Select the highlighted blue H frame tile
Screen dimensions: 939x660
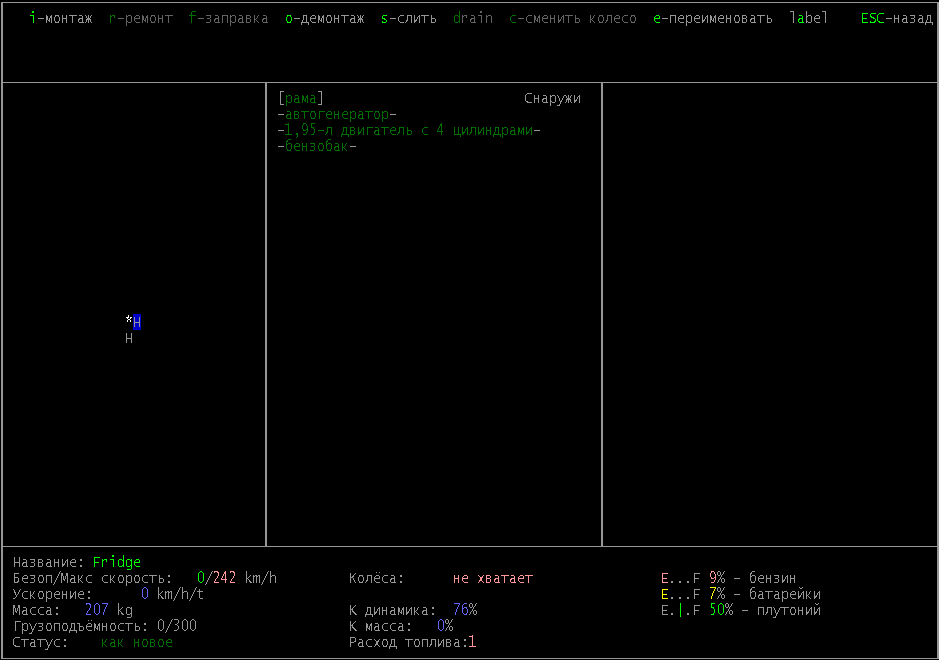(137, 322)
